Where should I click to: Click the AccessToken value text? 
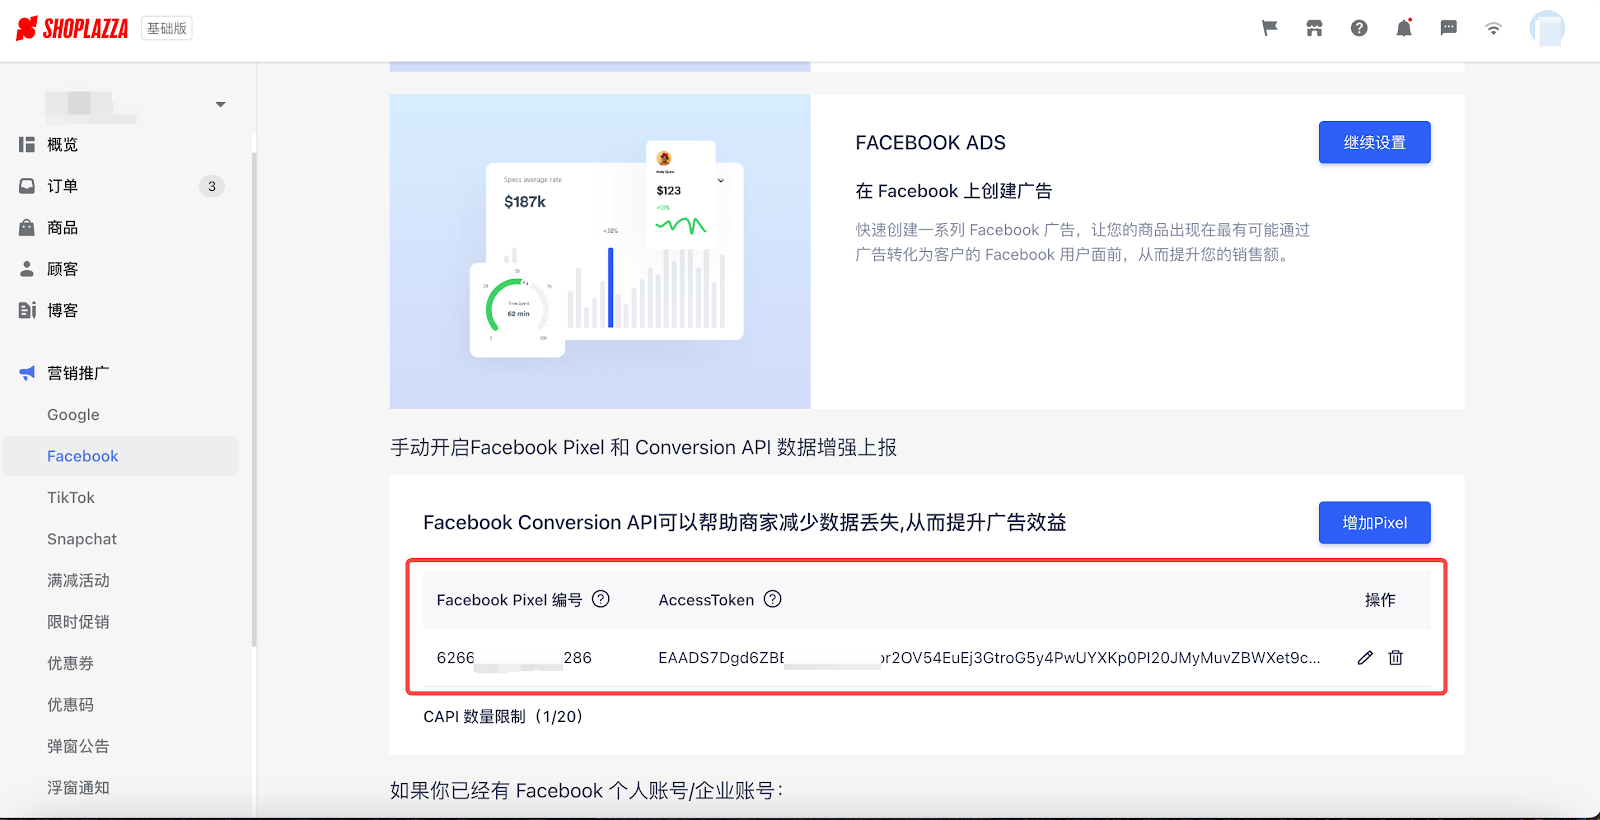coord(989,657)
